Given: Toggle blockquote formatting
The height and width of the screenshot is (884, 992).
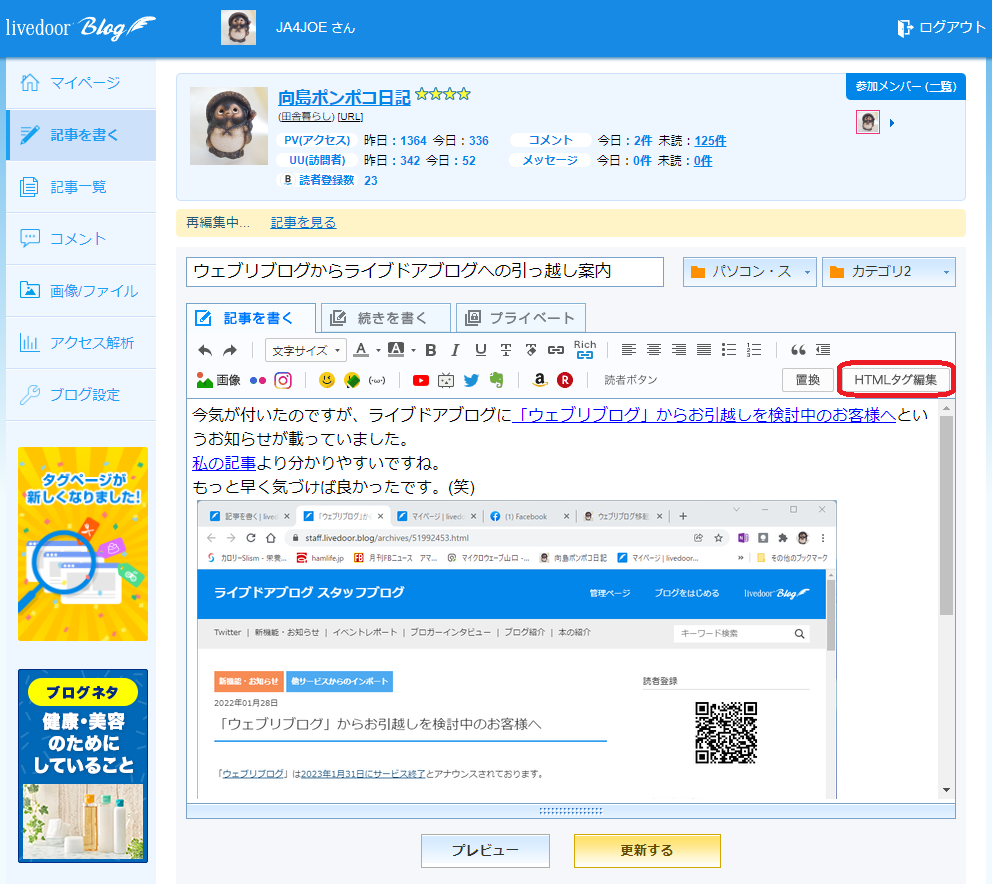Looking at the screenshot, I should click(798, 349).
